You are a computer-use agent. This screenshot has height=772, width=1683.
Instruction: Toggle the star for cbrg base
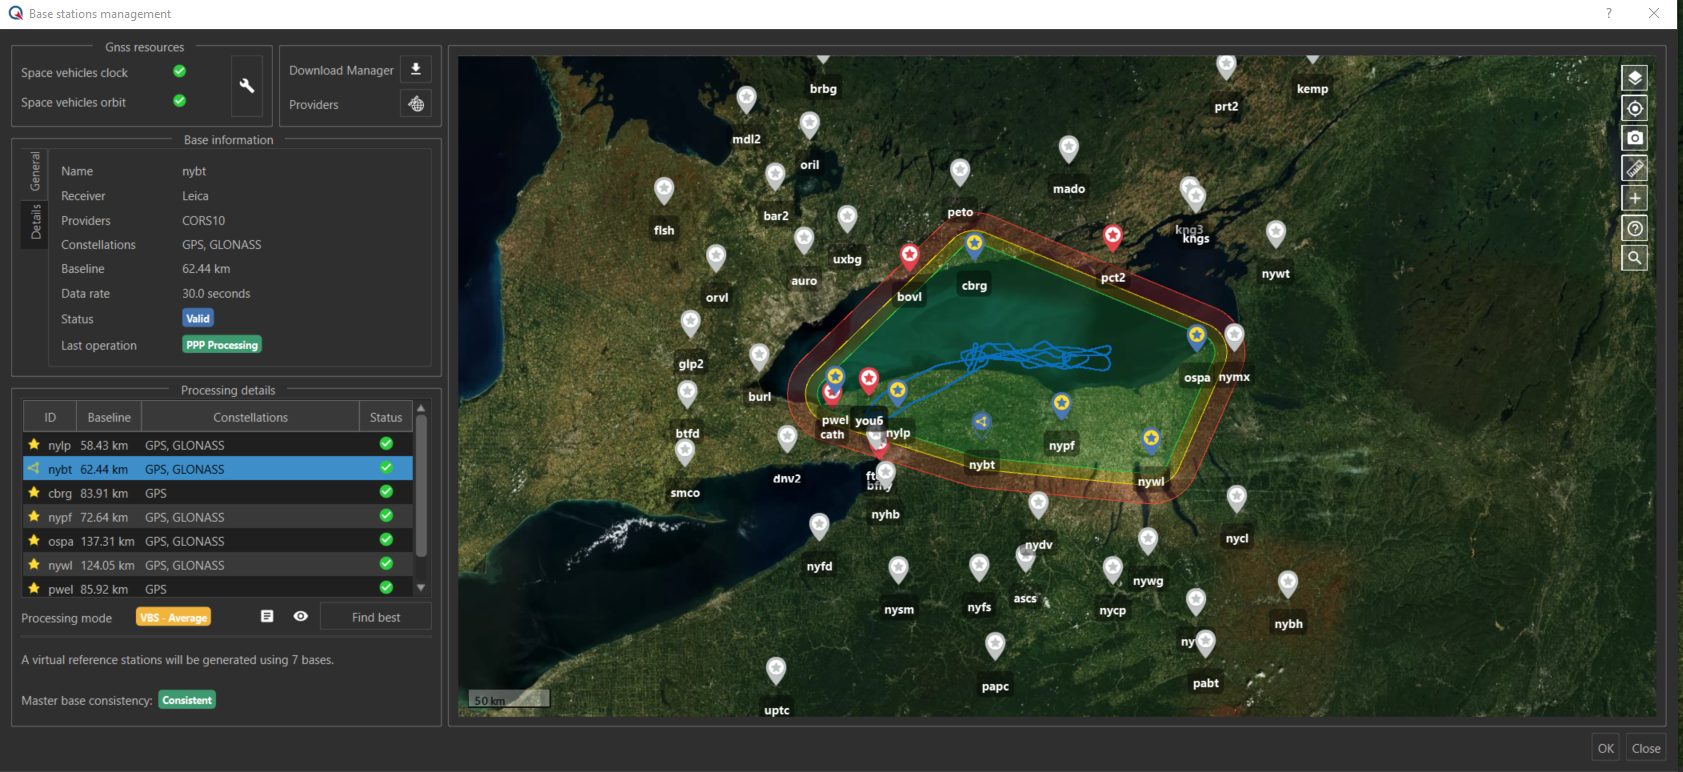pos(34,493)
